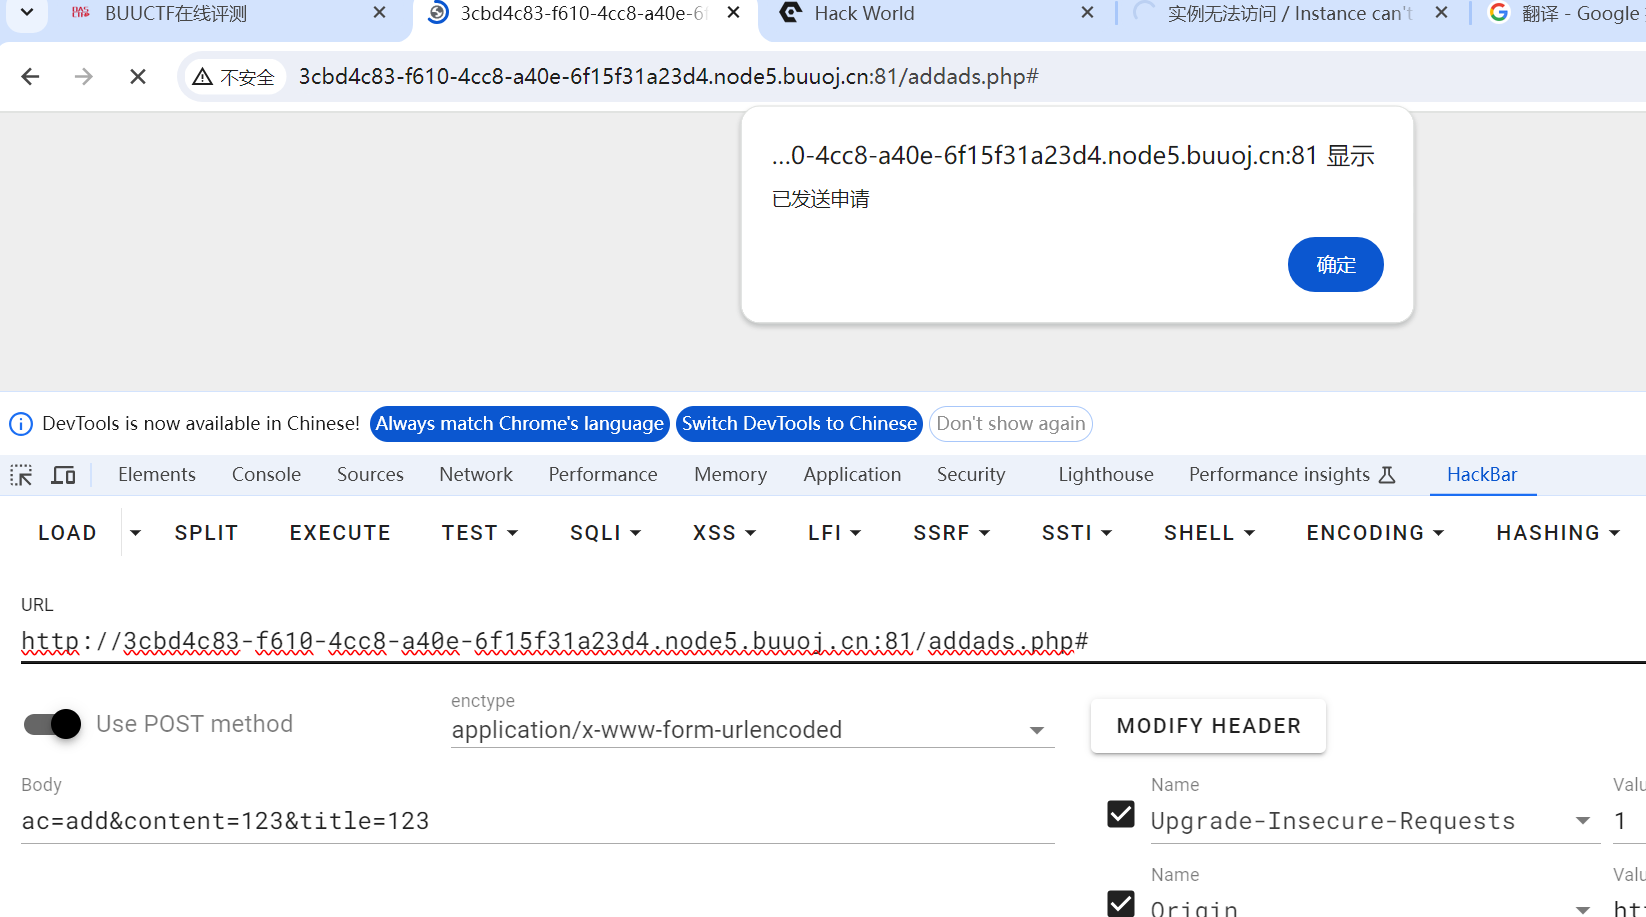
Task: Click Always match Chrome's language
Action: [519, 424]
